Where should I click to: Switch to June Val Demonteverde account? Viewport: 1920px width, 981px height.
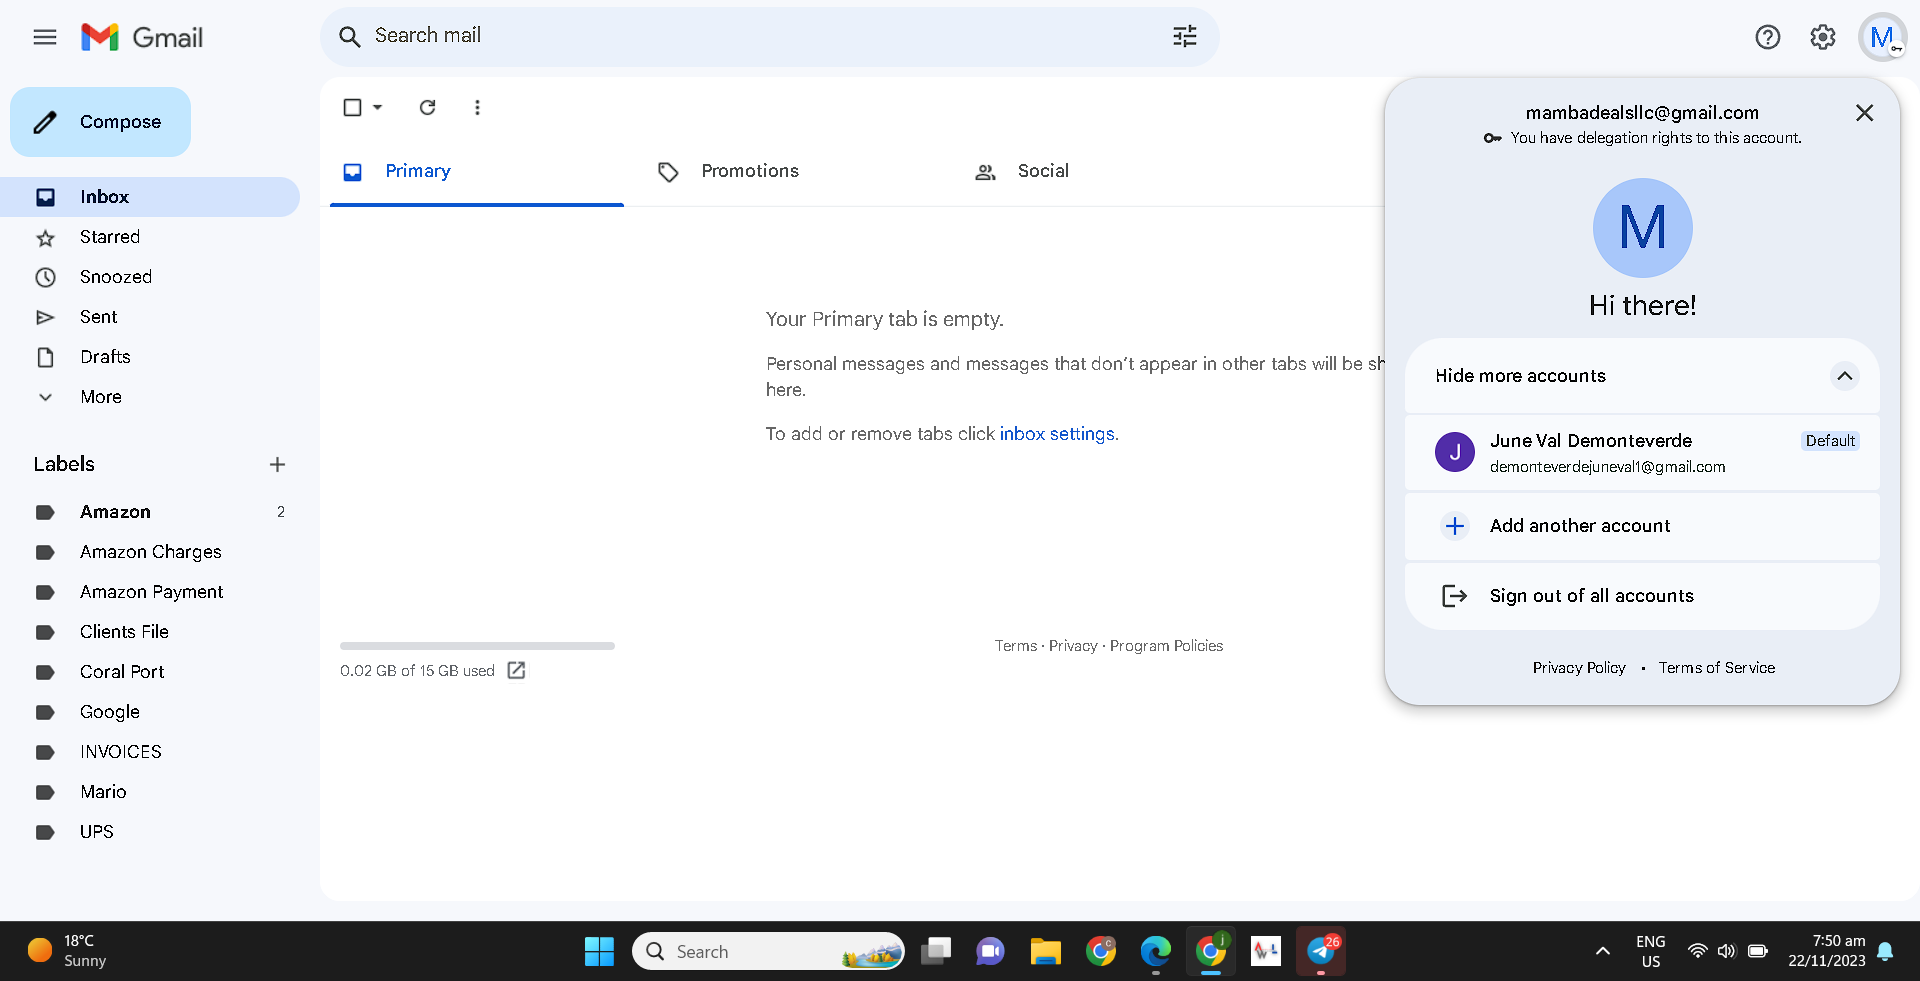coord(1642,453)
